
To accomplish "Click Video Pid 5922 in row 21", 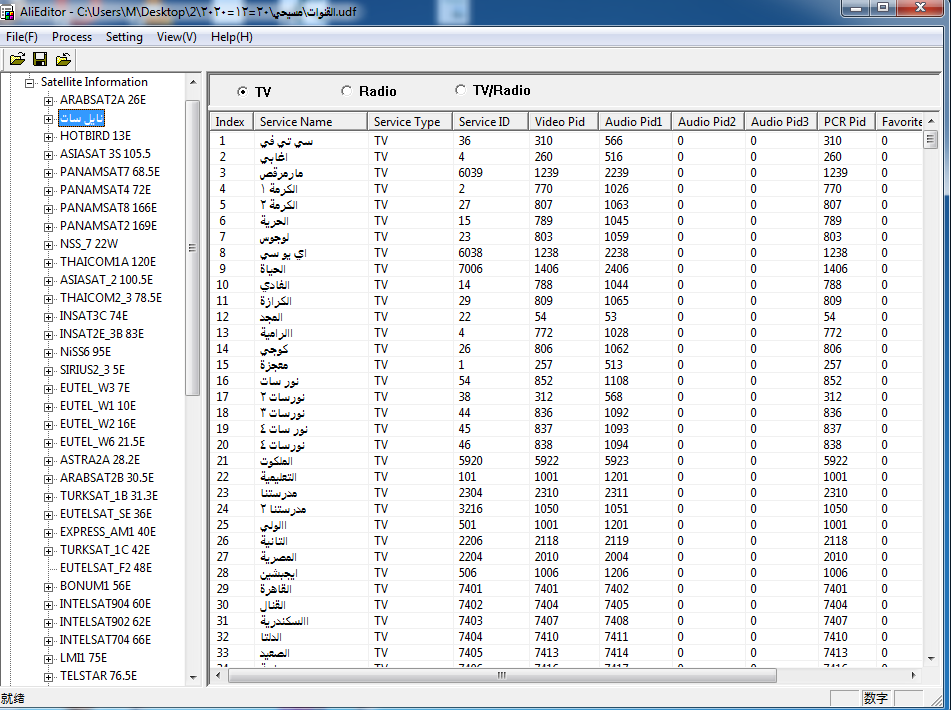I will (x=546, y=461).
